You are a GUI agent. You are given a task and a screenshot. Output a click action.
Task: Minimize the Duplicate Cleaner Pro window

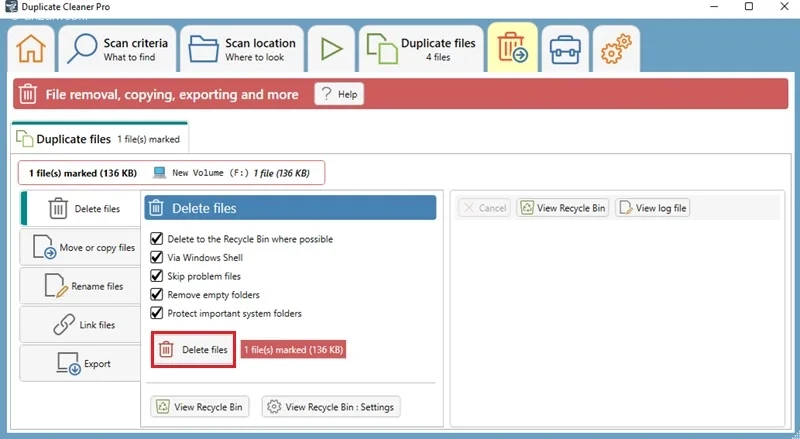click(714, 6)
